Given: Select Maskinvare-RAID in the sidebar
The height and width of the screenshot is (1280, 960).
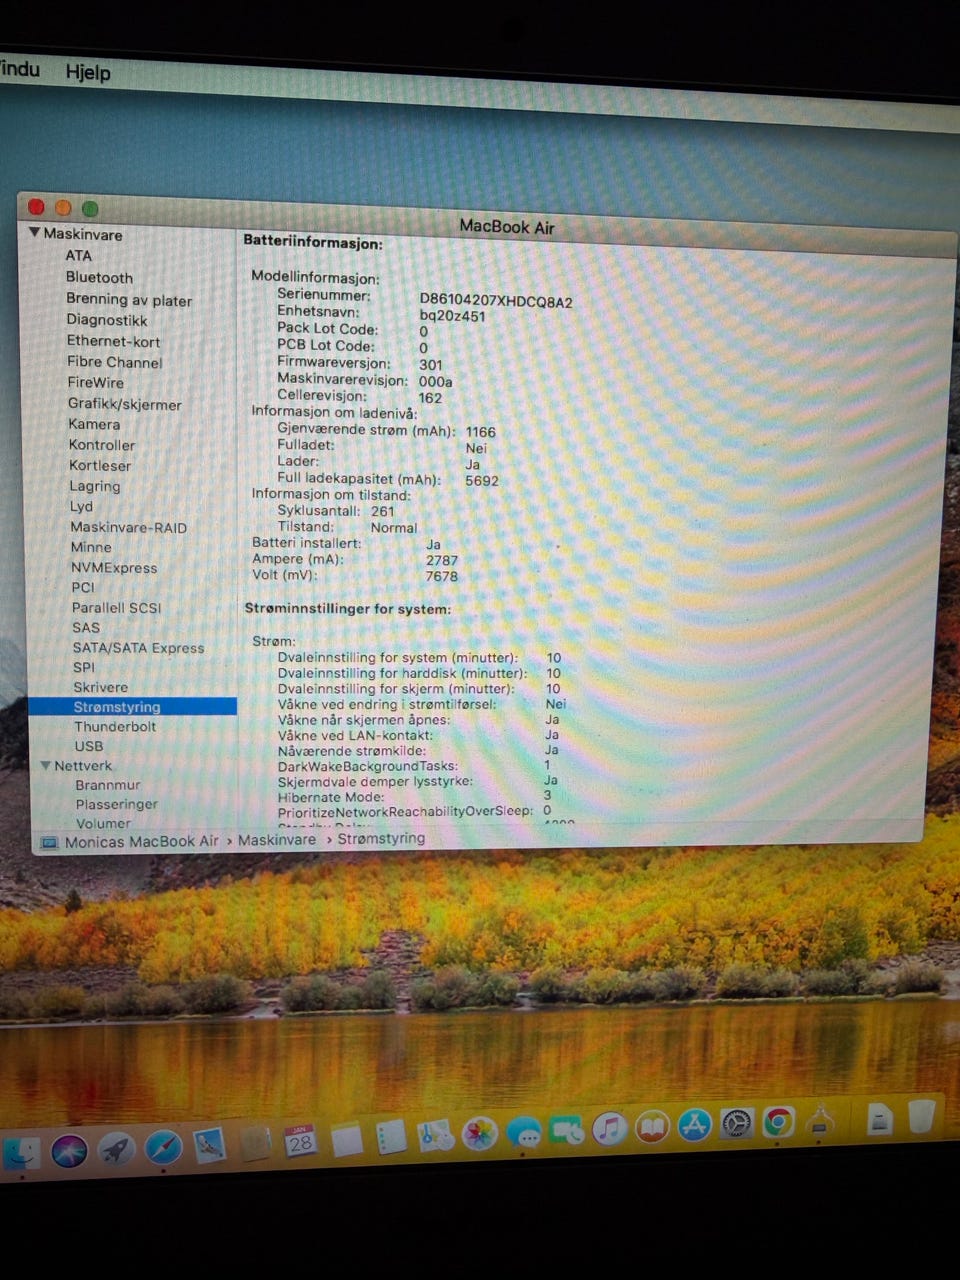Looking at the screenshot, I should coord(129,527).
